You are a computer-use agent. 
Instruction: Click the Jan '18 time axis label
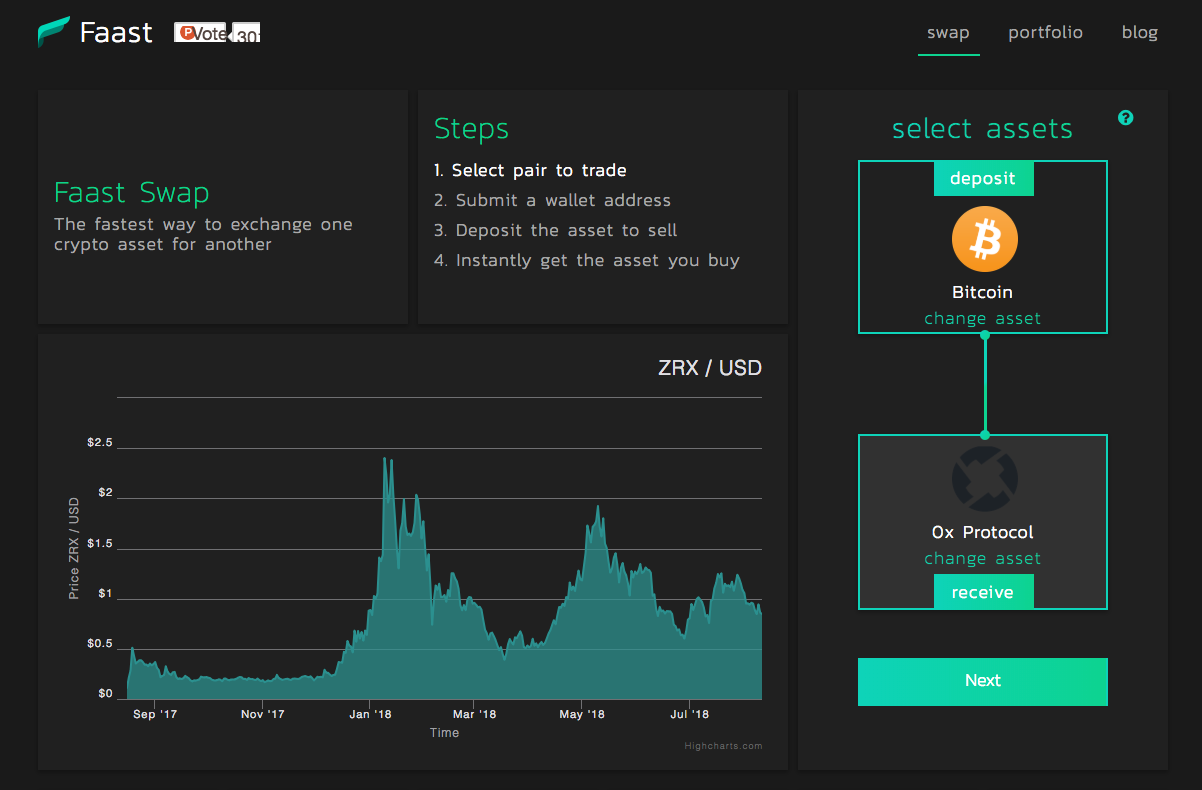370,714
